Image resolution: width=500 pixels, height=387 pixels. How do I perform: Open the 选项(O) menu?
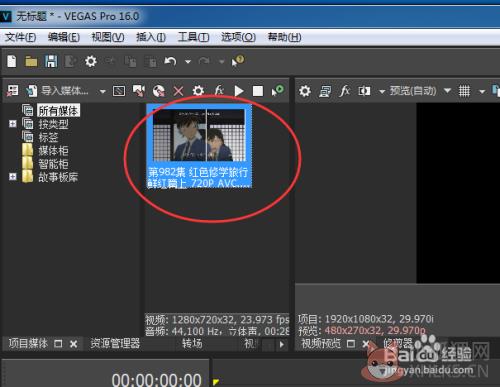[238, 37]
